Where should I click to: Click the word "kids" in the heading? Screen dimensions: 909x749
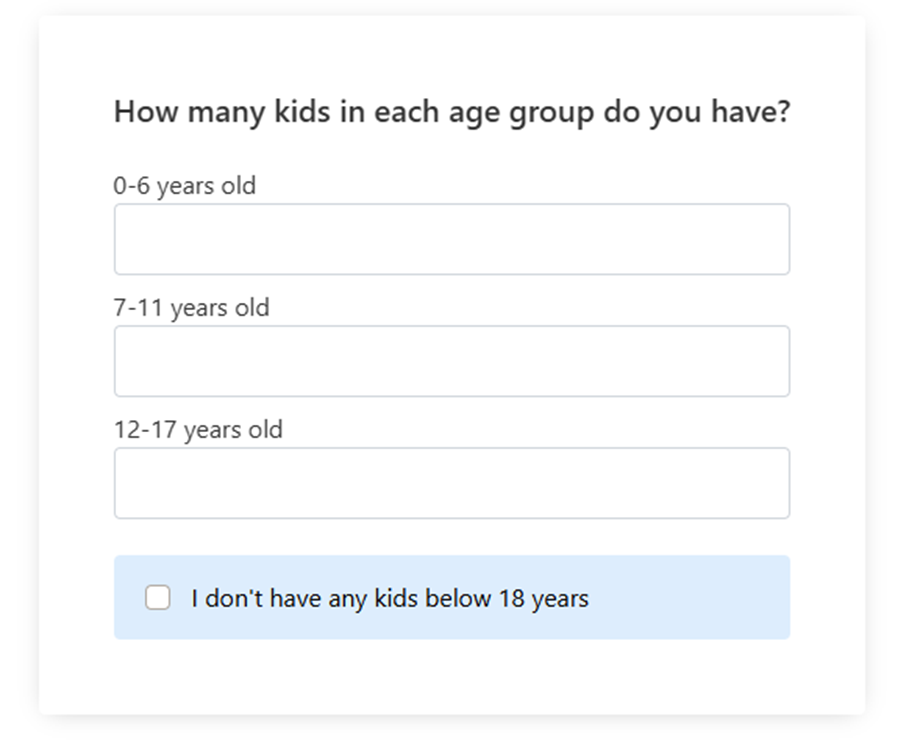[301, 111]
